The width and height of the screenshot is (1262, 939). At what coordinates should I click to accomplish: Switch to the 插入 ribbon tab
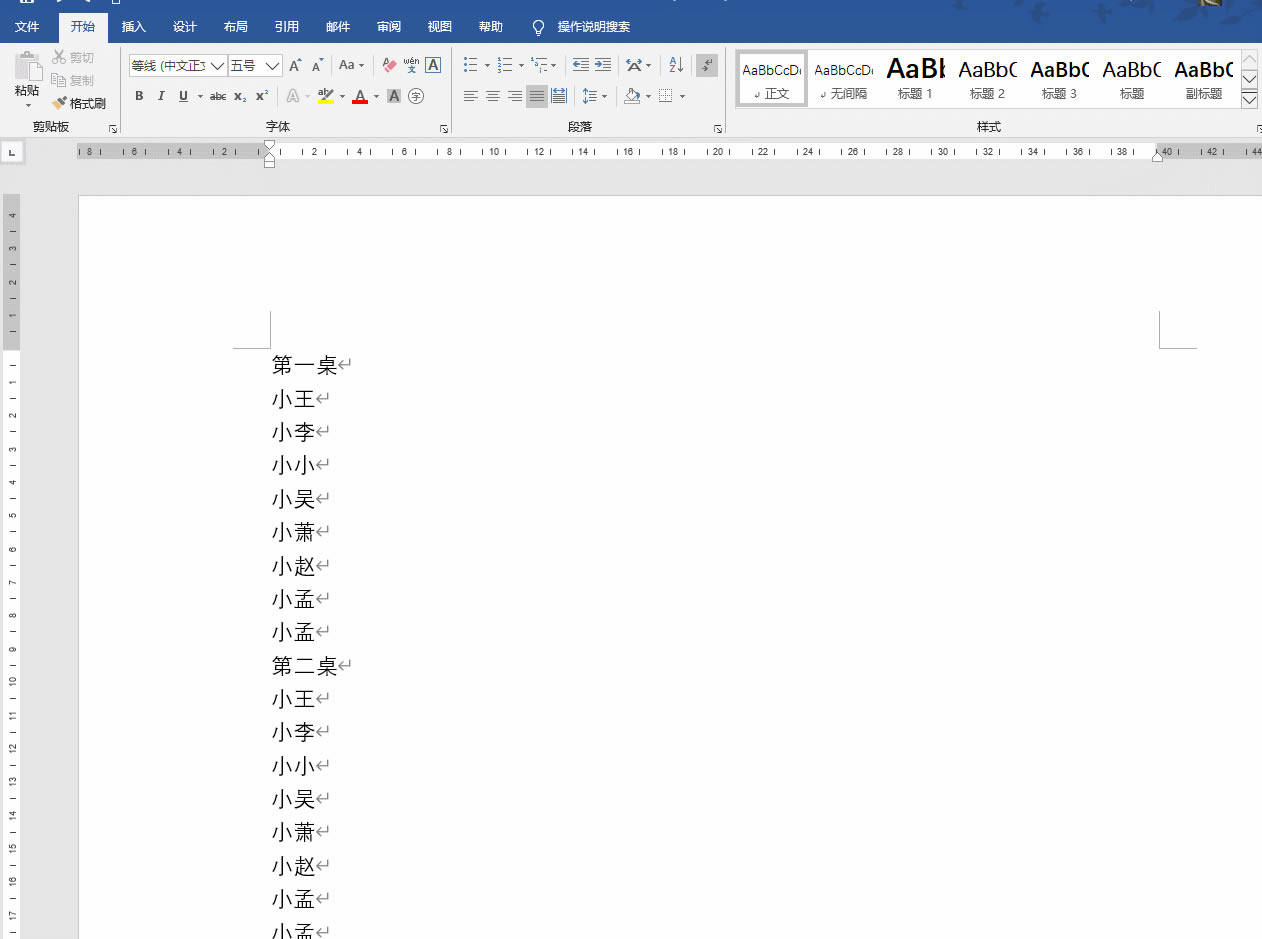(134, 27)
